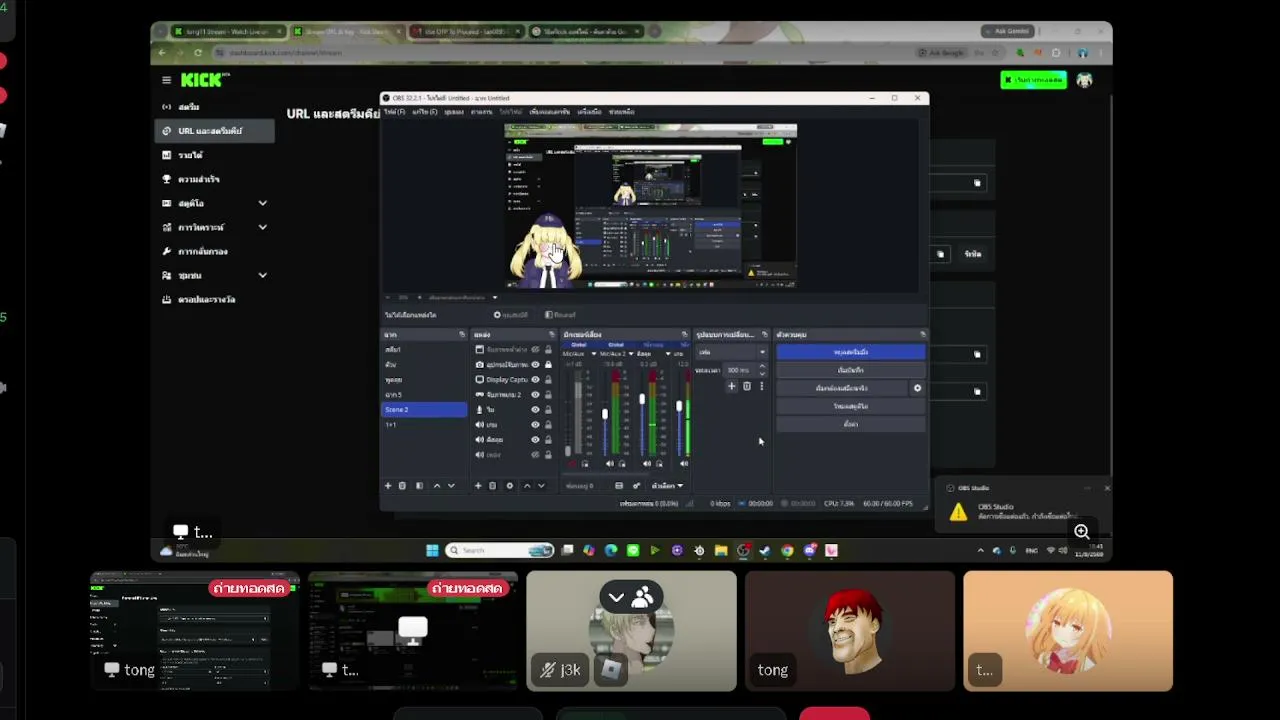This screenshot has height=720, width=1280.
Task: Open source properties gear in Sources toolbar
Action: (x=509, y=486)
